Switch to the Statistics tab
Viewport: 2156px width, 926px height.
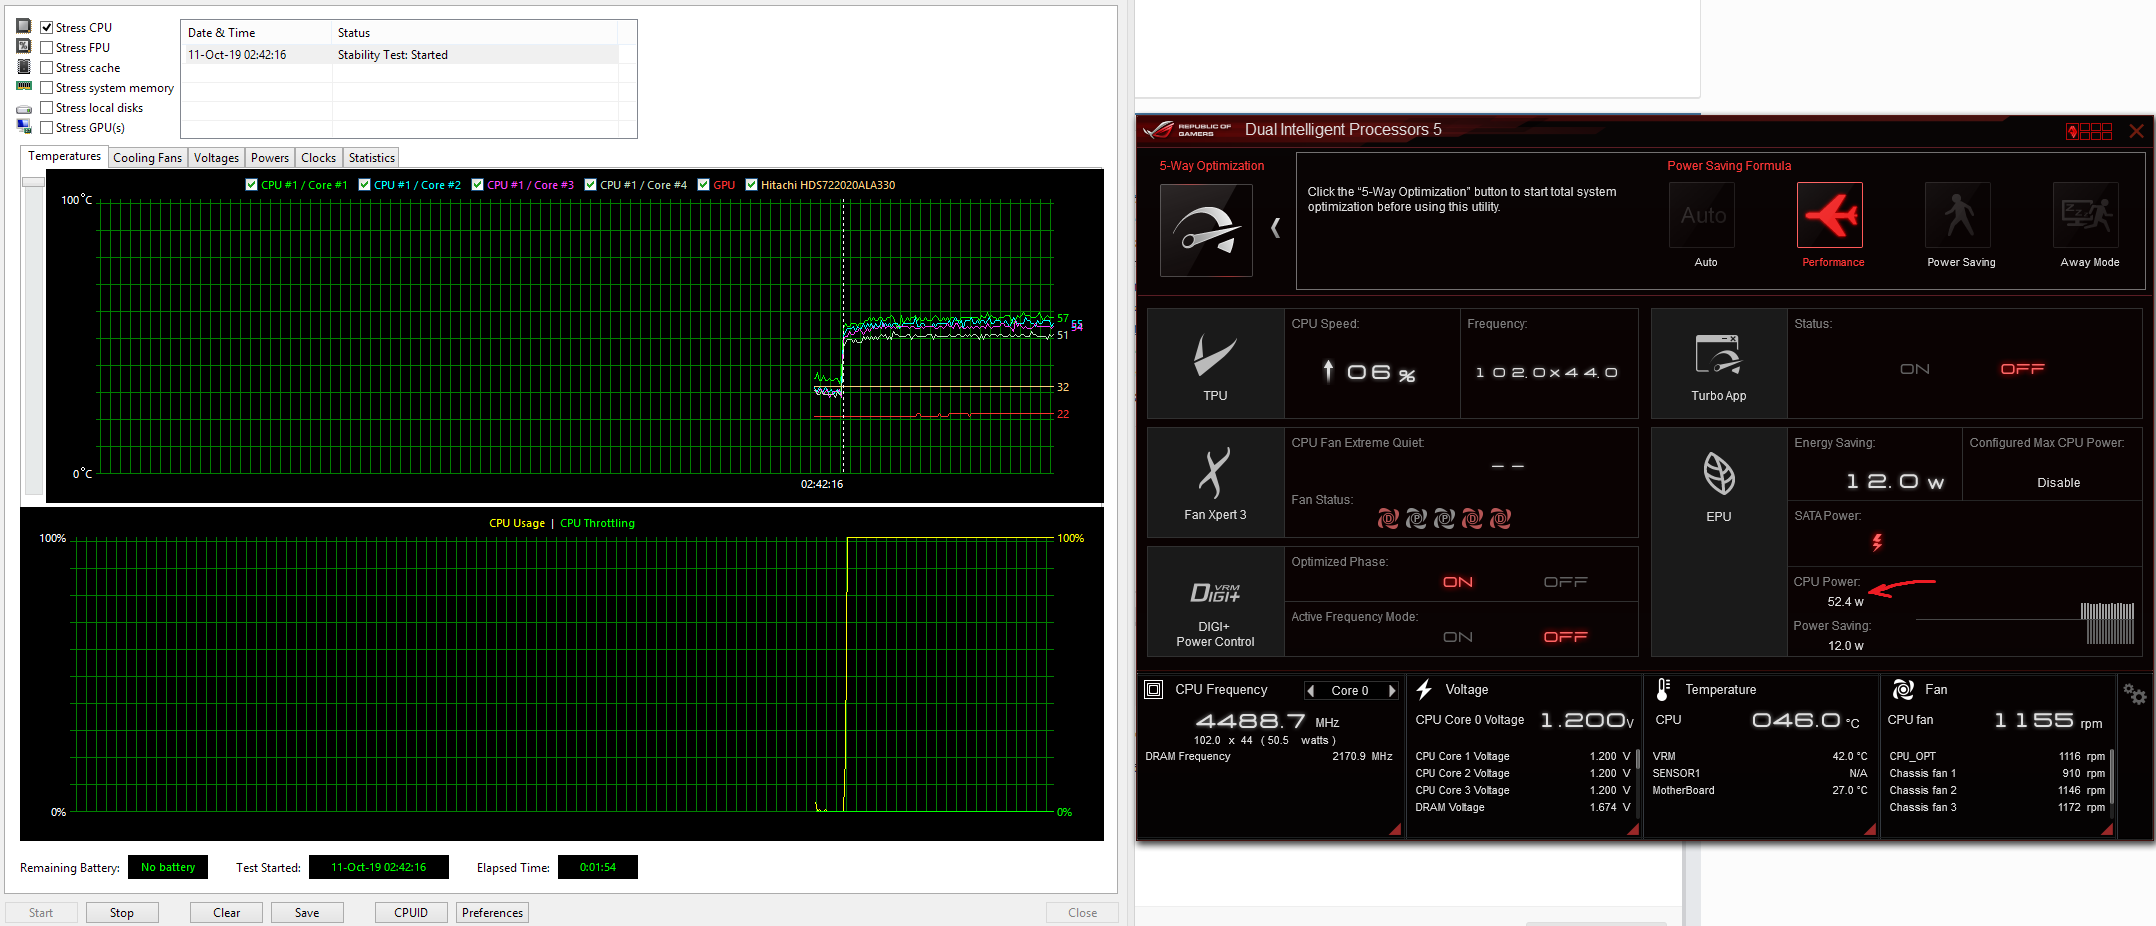(371, 158)
